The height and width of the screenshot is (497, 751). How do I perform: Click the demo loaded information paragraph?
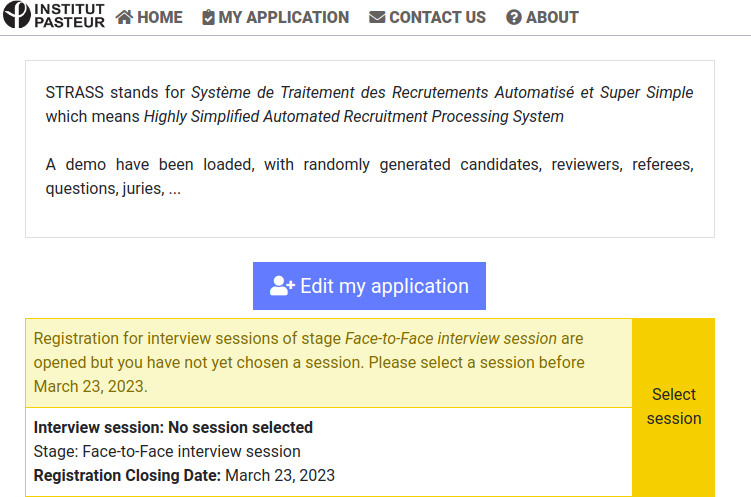pyautogui.click(x=369, y=176)
